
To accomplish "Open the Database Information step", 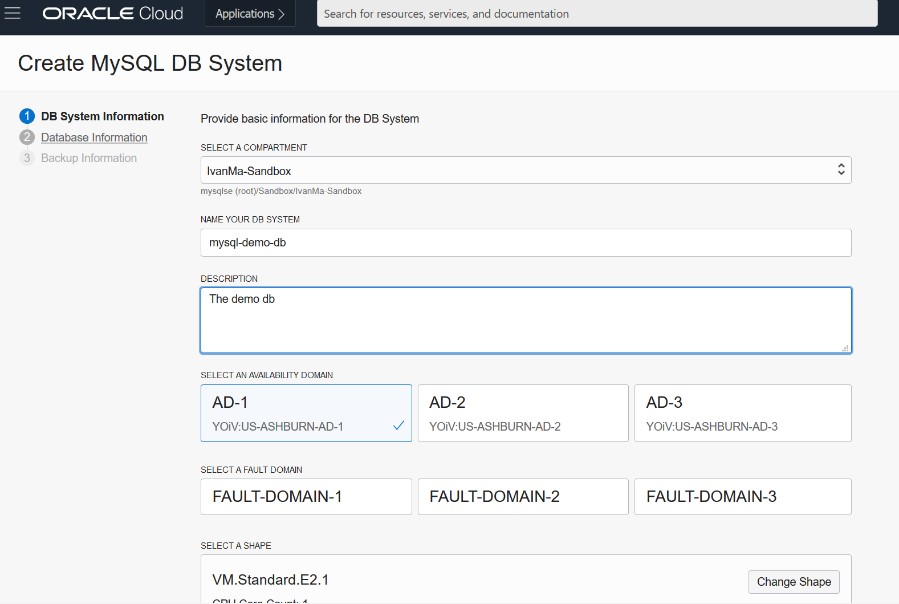I will tap(94, 138).
